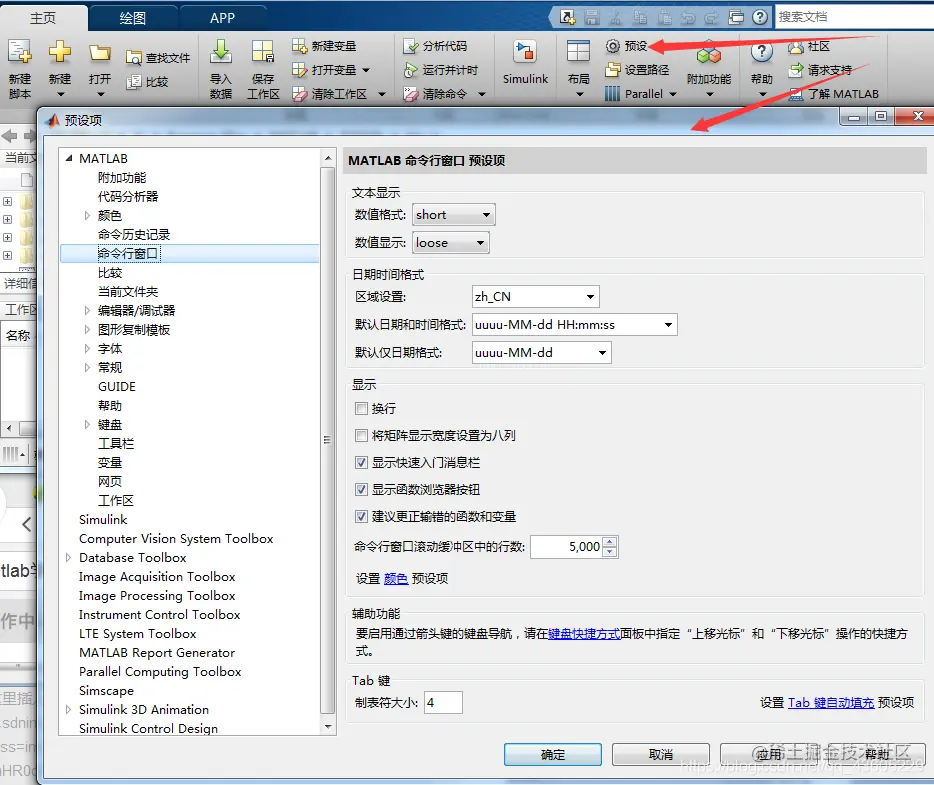This screenshot has width=934, height=785.
Task: Click Run and Time (运行并计时) icon
Action: [x=410, y=70]
